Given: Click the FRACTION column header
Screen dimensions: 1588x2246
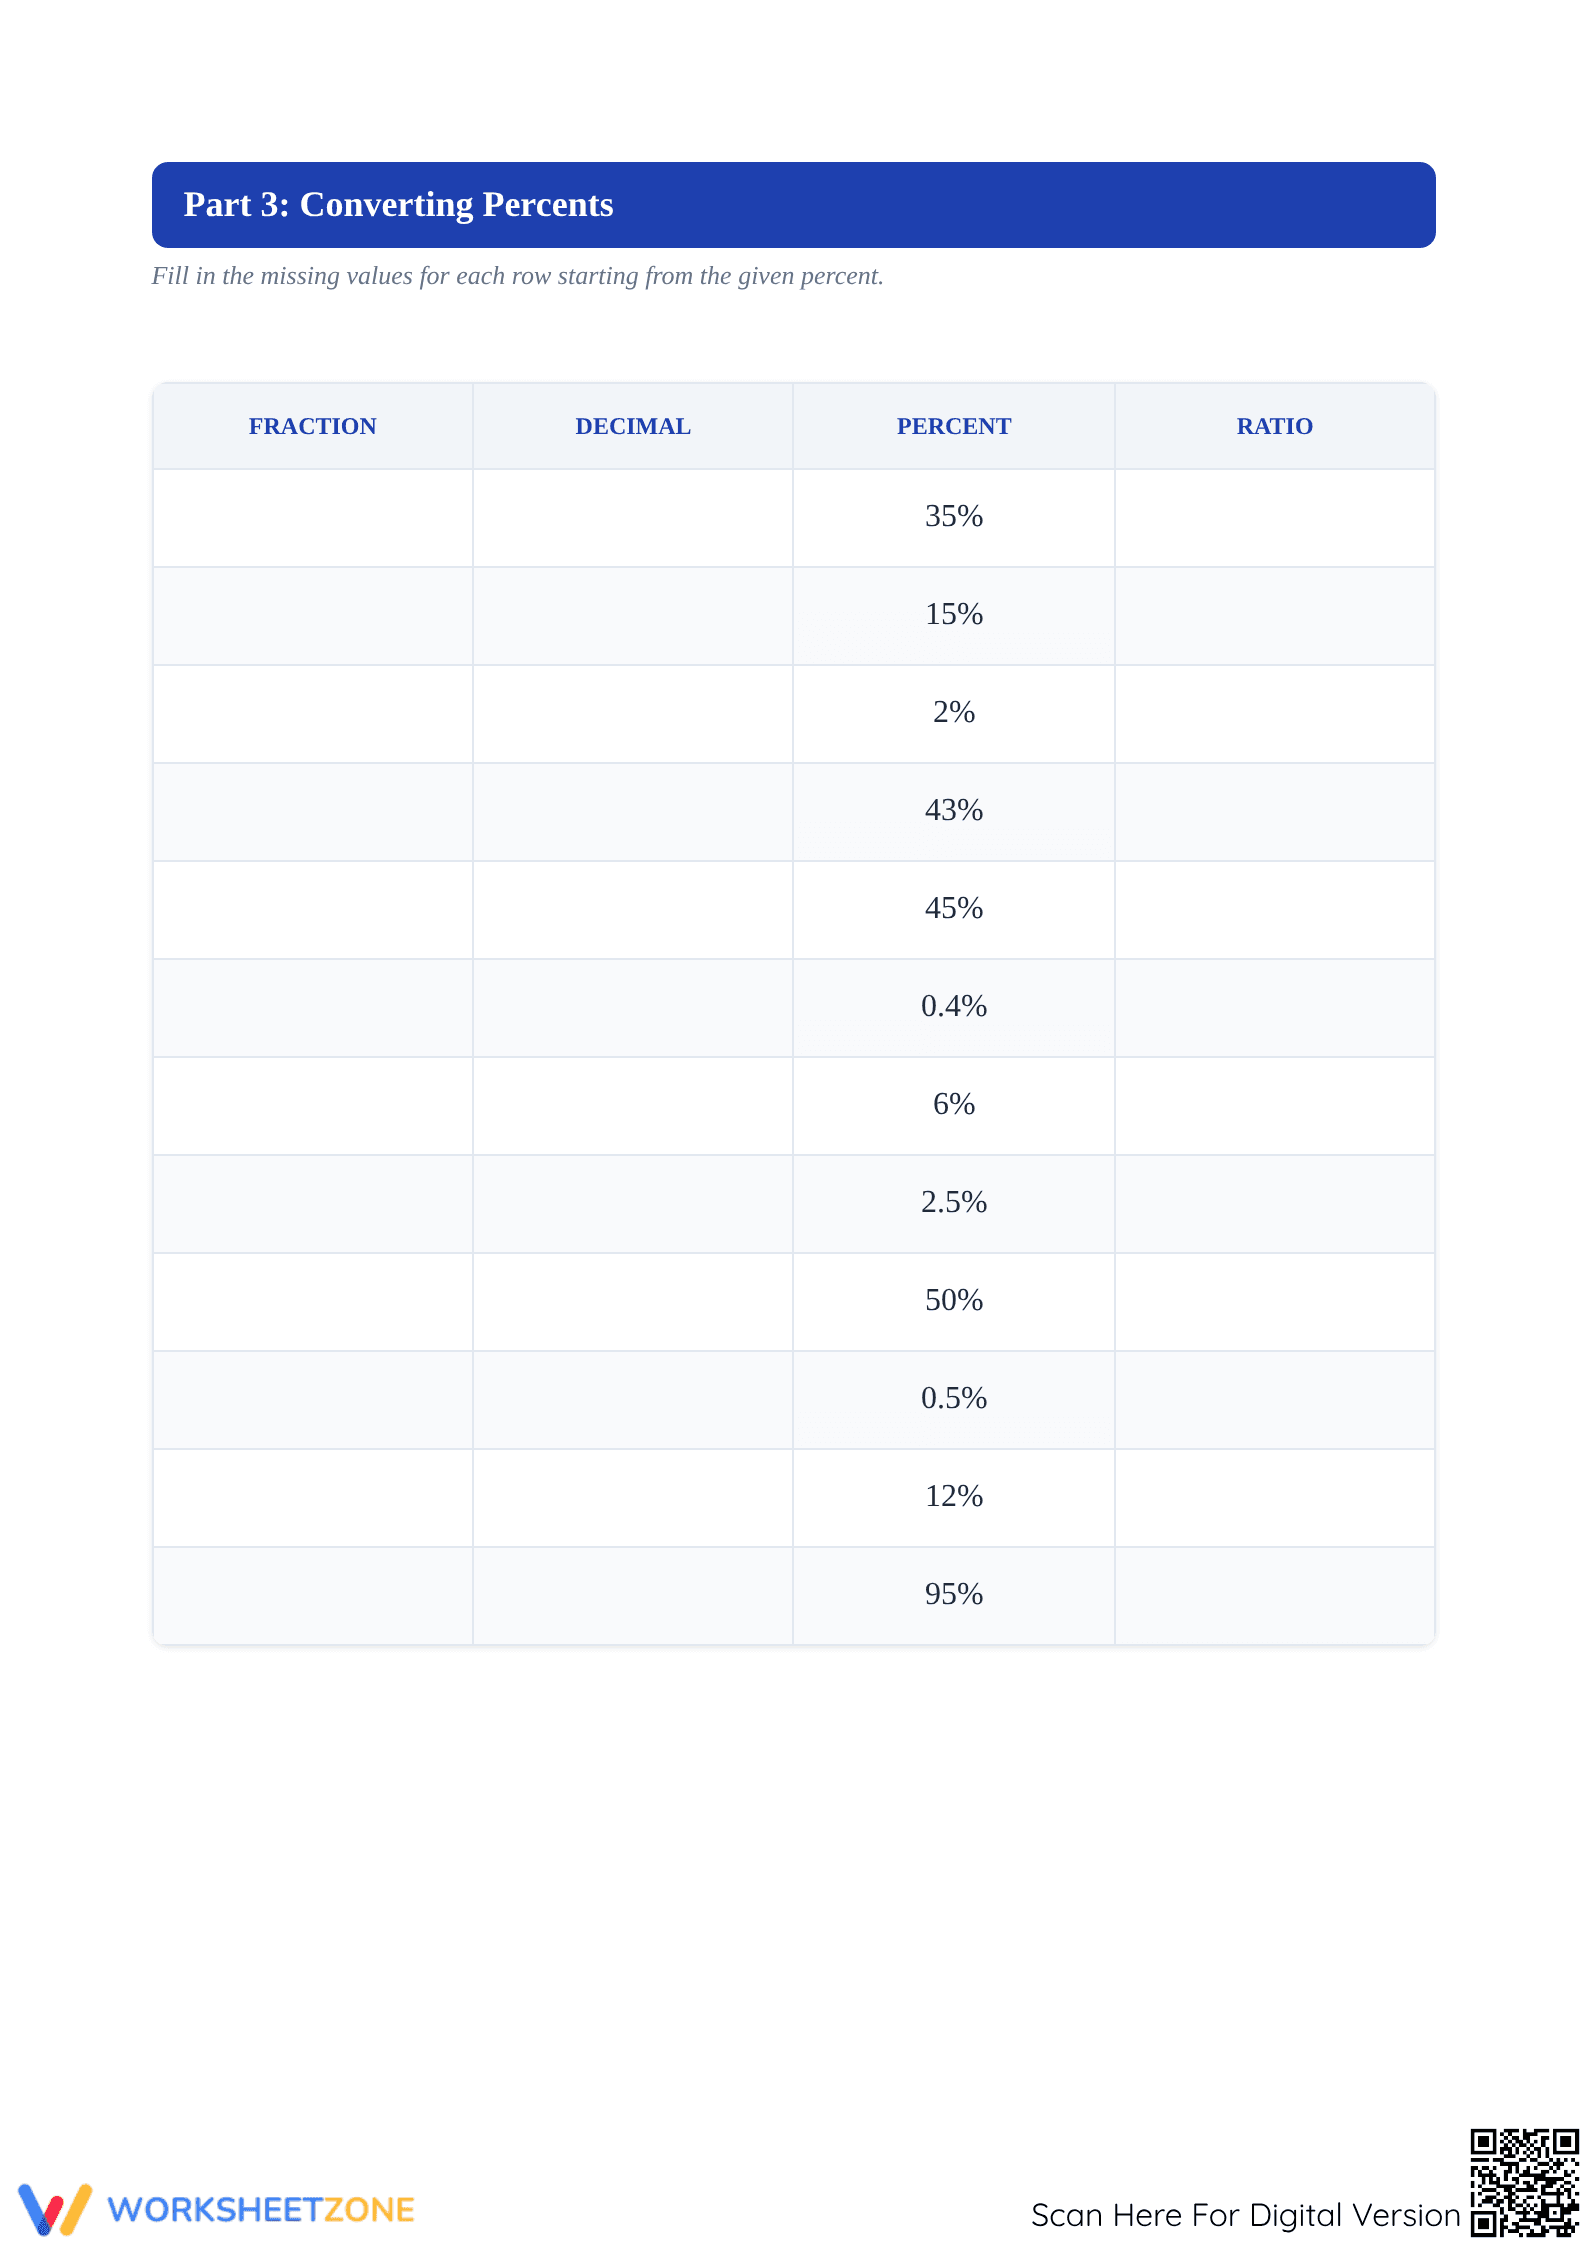Looking at the screenshot, I should (313, 426).
